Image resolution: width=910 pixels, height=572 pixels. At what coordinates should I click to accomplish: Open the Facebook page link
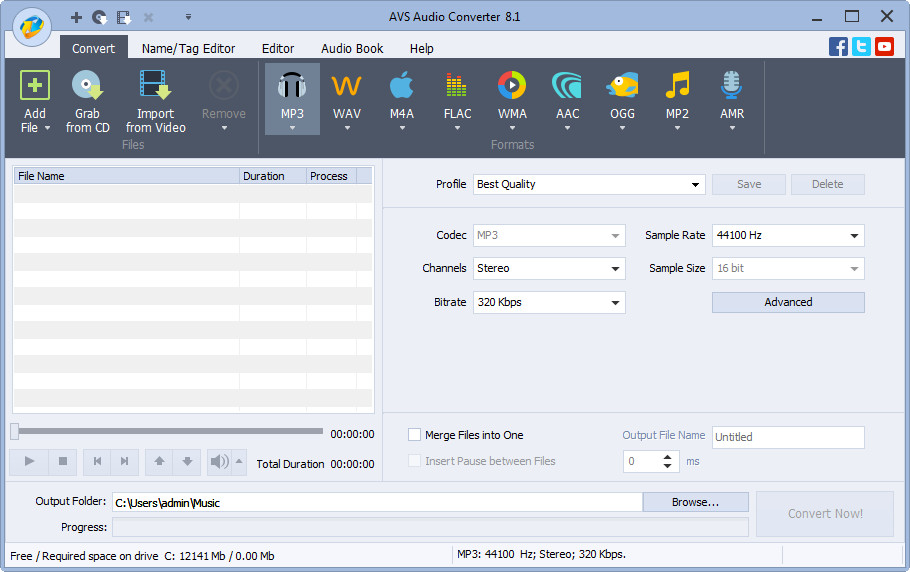[x=838, y=46]
